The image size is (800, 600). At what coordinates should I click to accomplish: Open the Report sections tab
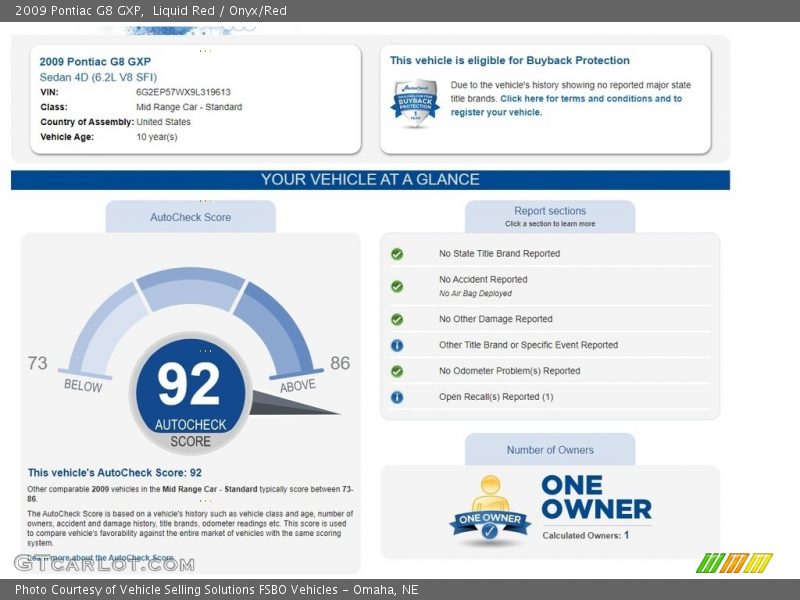coord(550,216)
